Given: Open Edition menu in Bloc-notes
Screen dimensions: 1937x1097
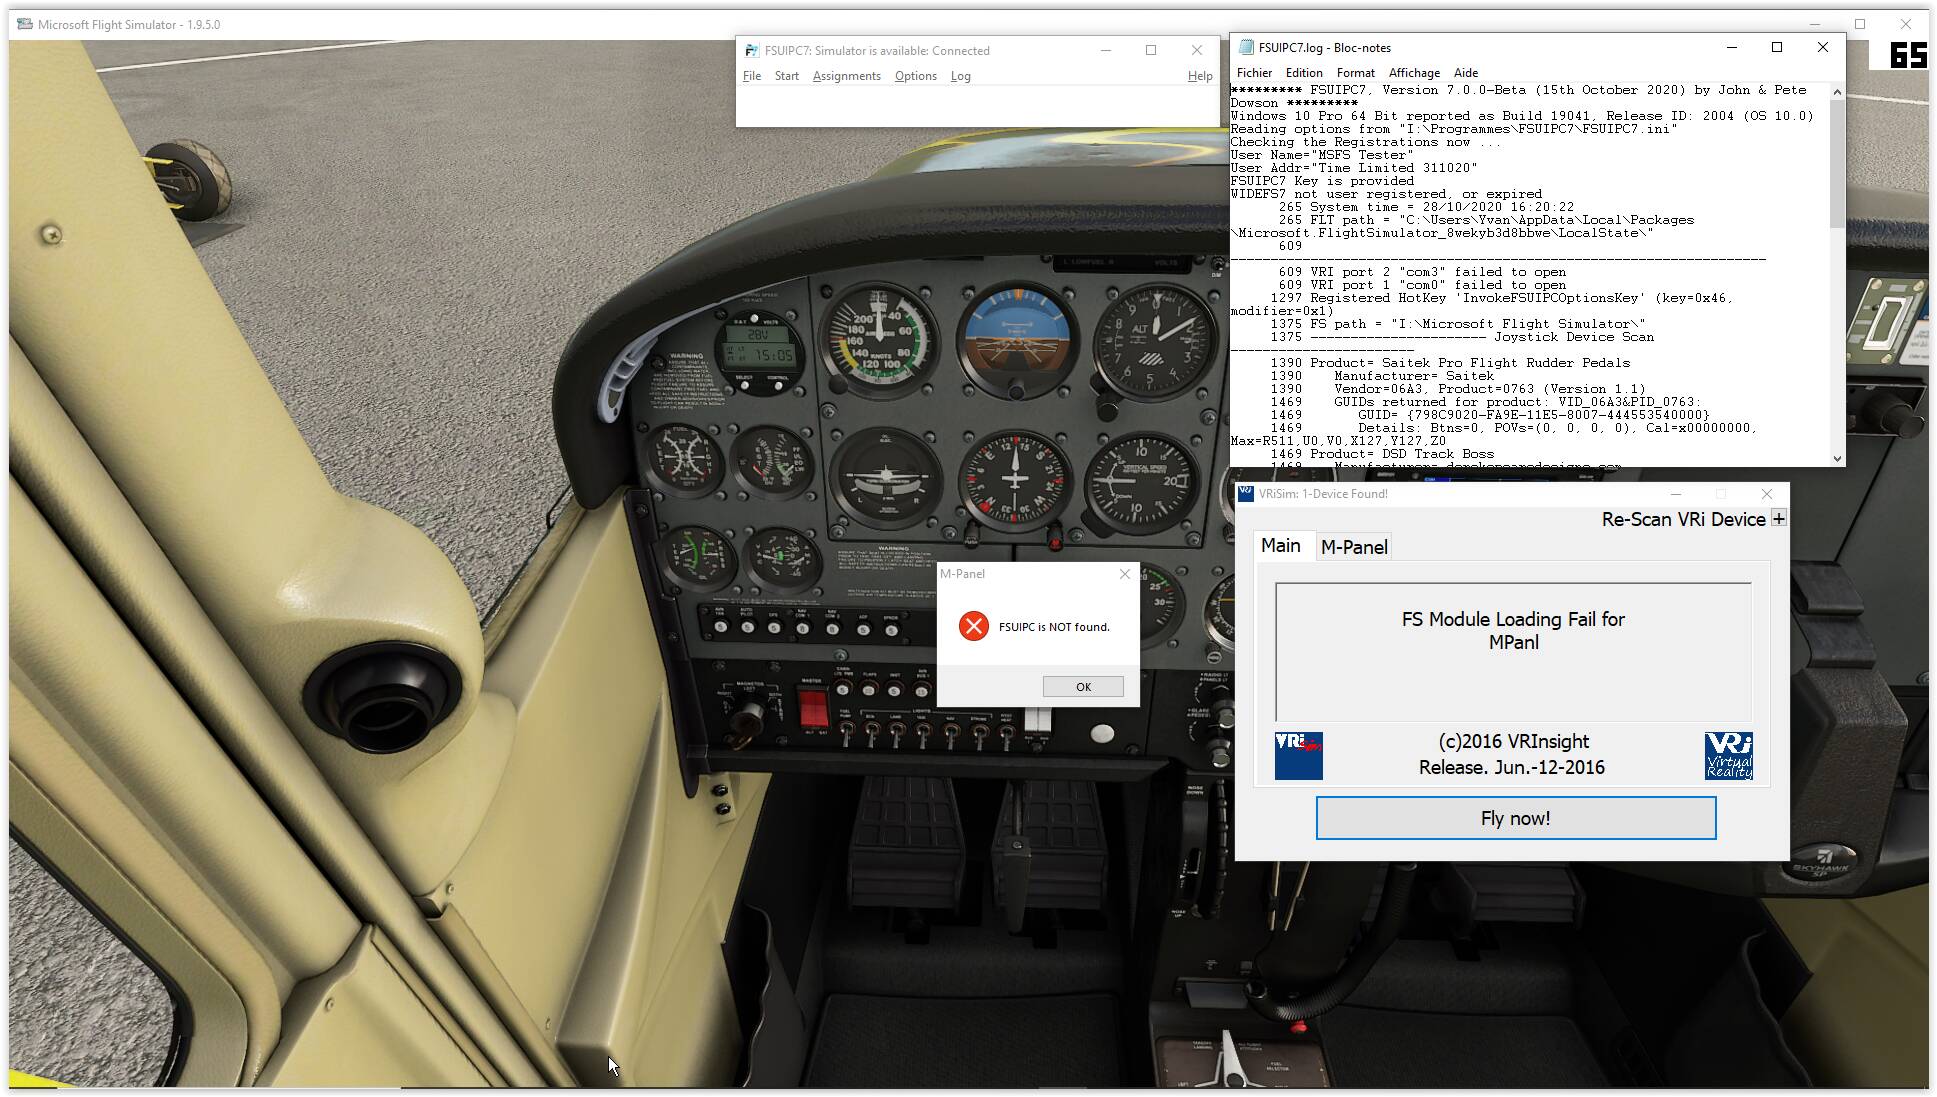Looking at the screenshot, I should tap(1303, 73).
